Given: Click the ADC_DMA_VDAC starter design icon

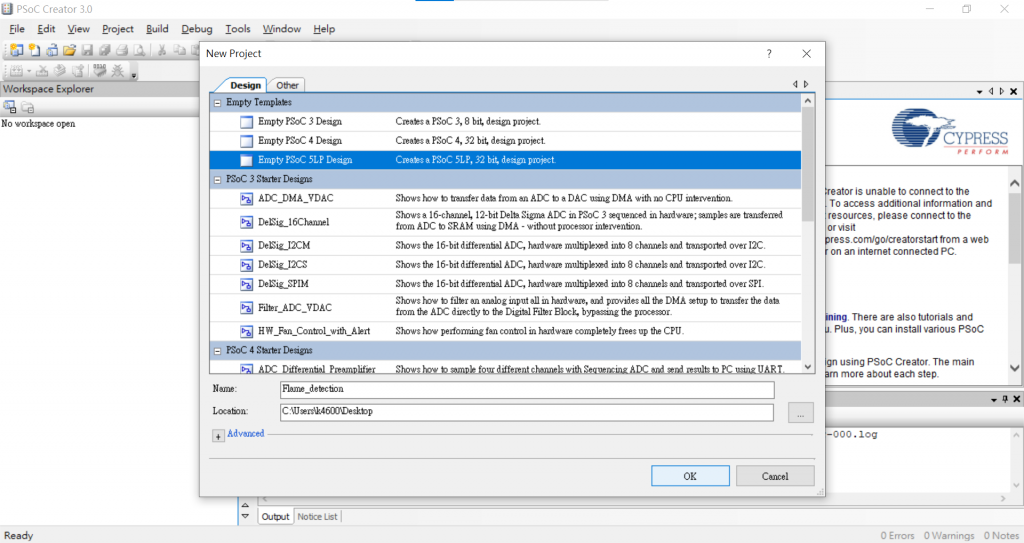Looking at the screenshot, I should pyautogui.click(x=246, y=199).
